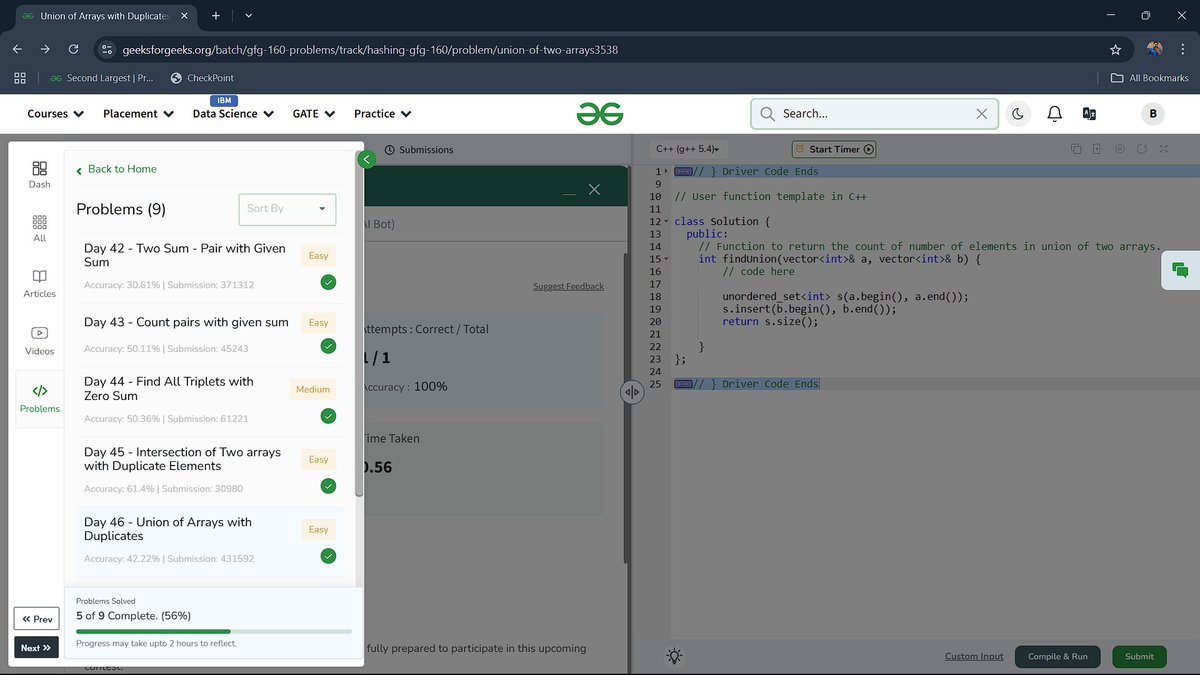The width and height of the screenshot is (1200, 675).
Task: Reload the browser page
Action: [x=73, y=49]
